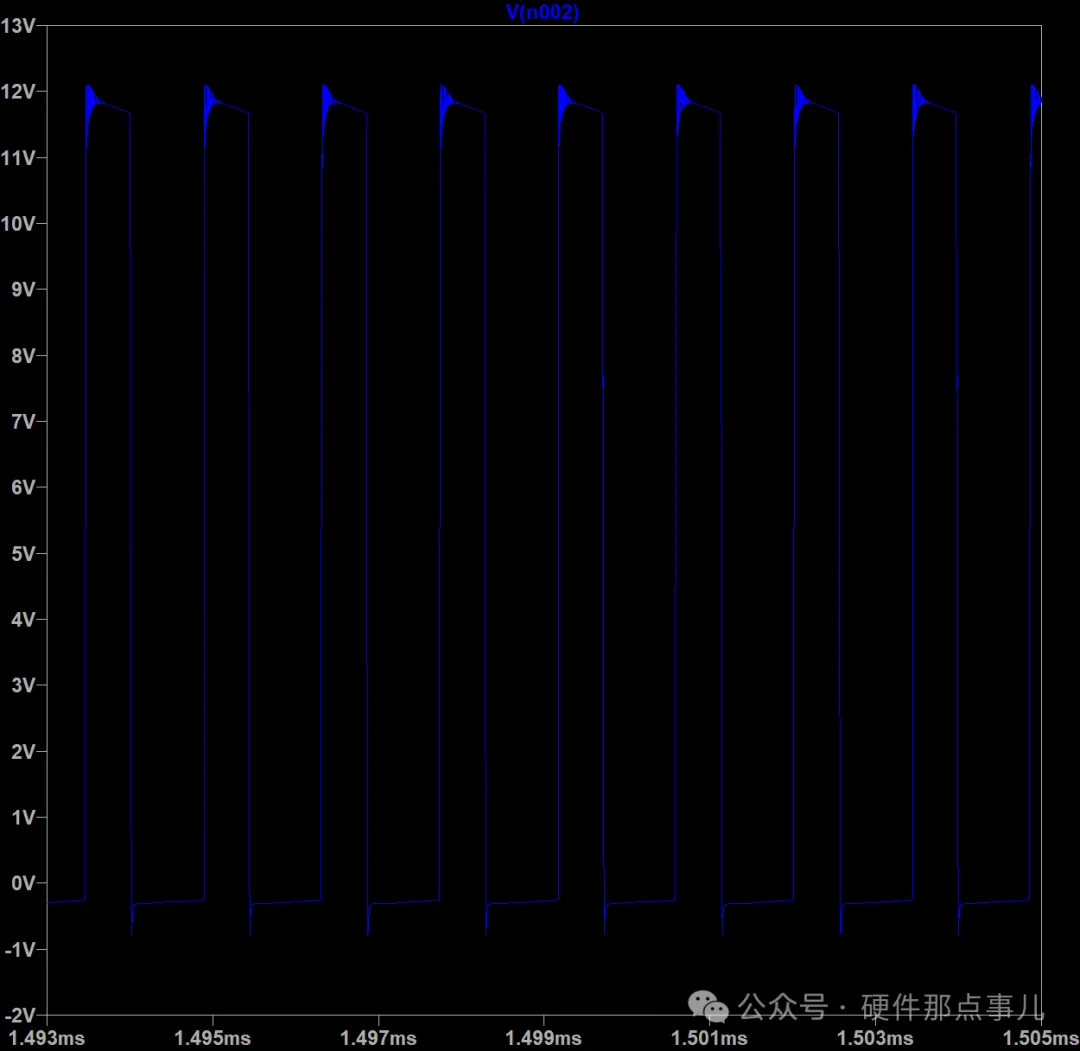Click the 0V label on vertical axis
This screenshot has height=1051, width=1080.
[x=23, y=884]
